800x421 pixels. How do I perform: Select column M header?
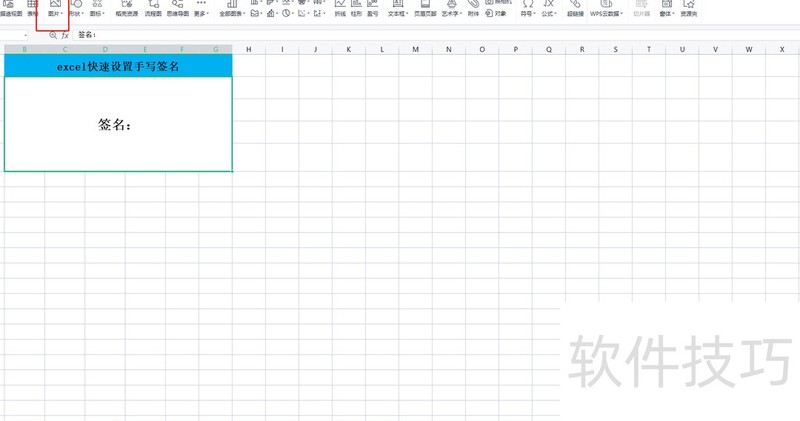(x=415, y=49)
